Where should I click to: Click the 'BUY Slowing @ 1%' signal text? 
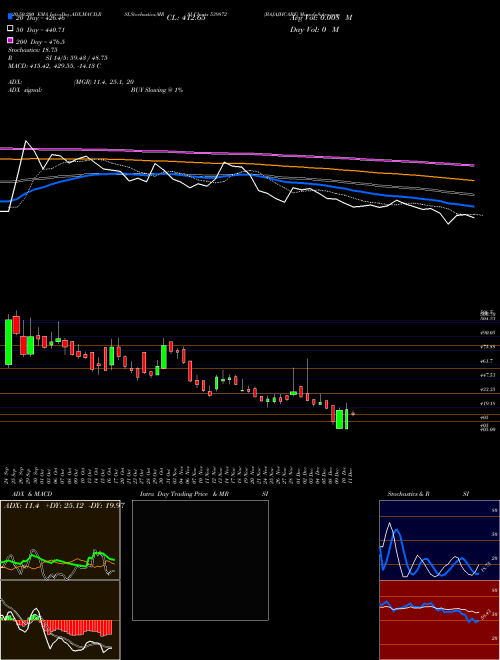pos(157,90)
